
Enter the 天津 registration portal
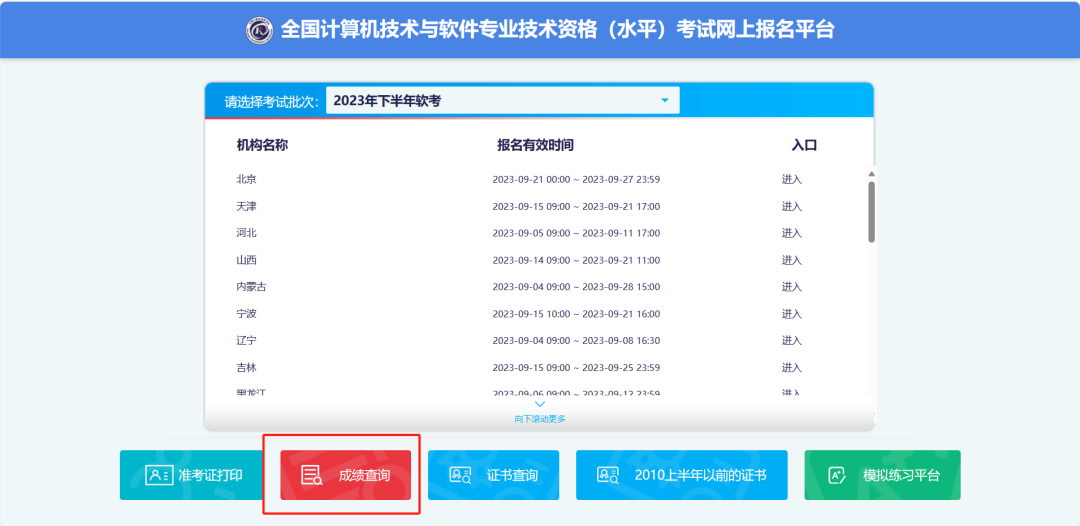click(792, 206)
